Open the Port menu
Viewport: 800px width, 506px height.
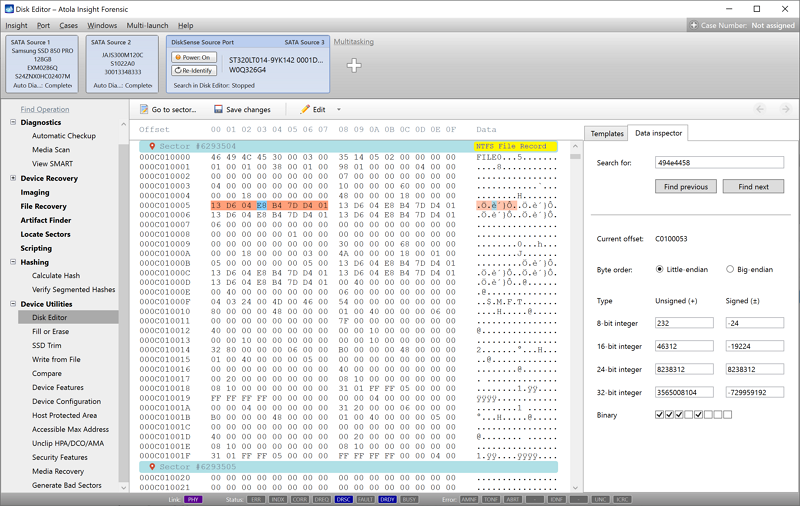(x=43, y=26)
